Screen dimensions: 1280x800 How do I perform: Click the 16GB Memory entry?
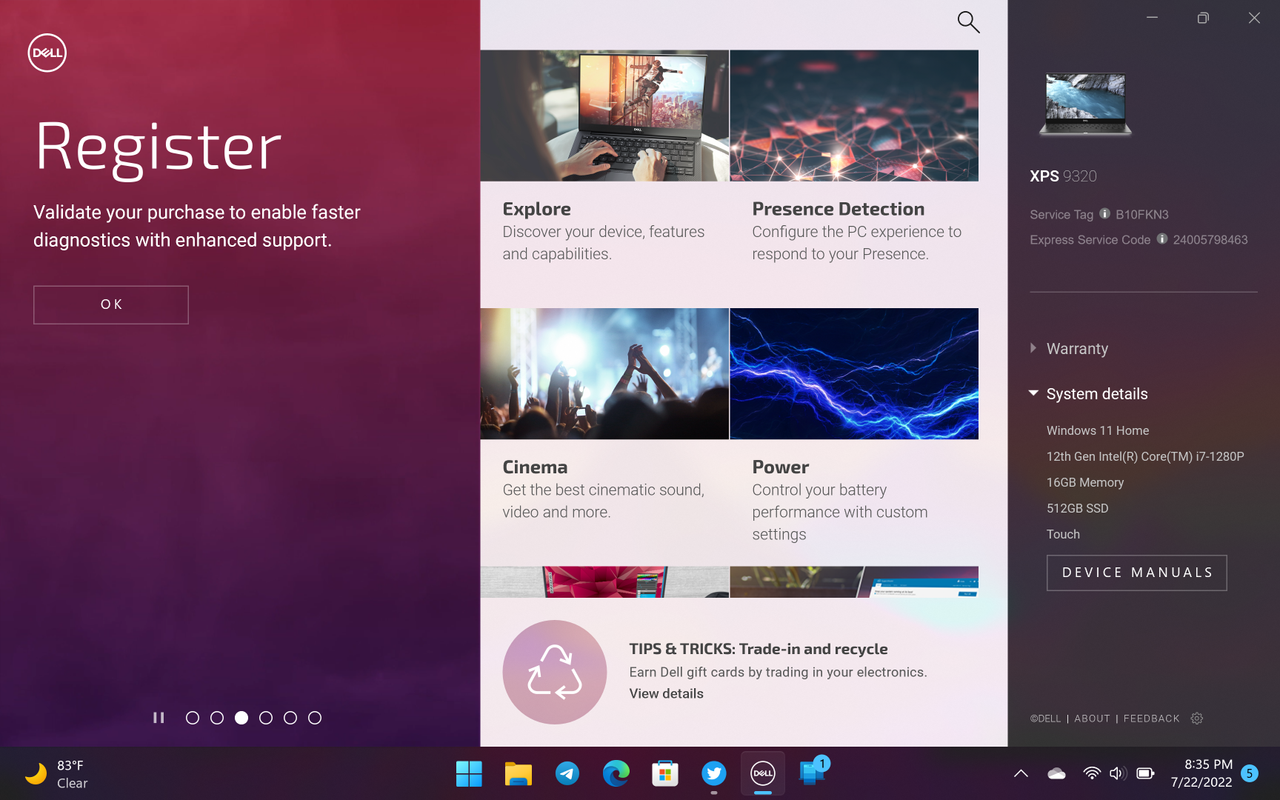[1085, 483]
